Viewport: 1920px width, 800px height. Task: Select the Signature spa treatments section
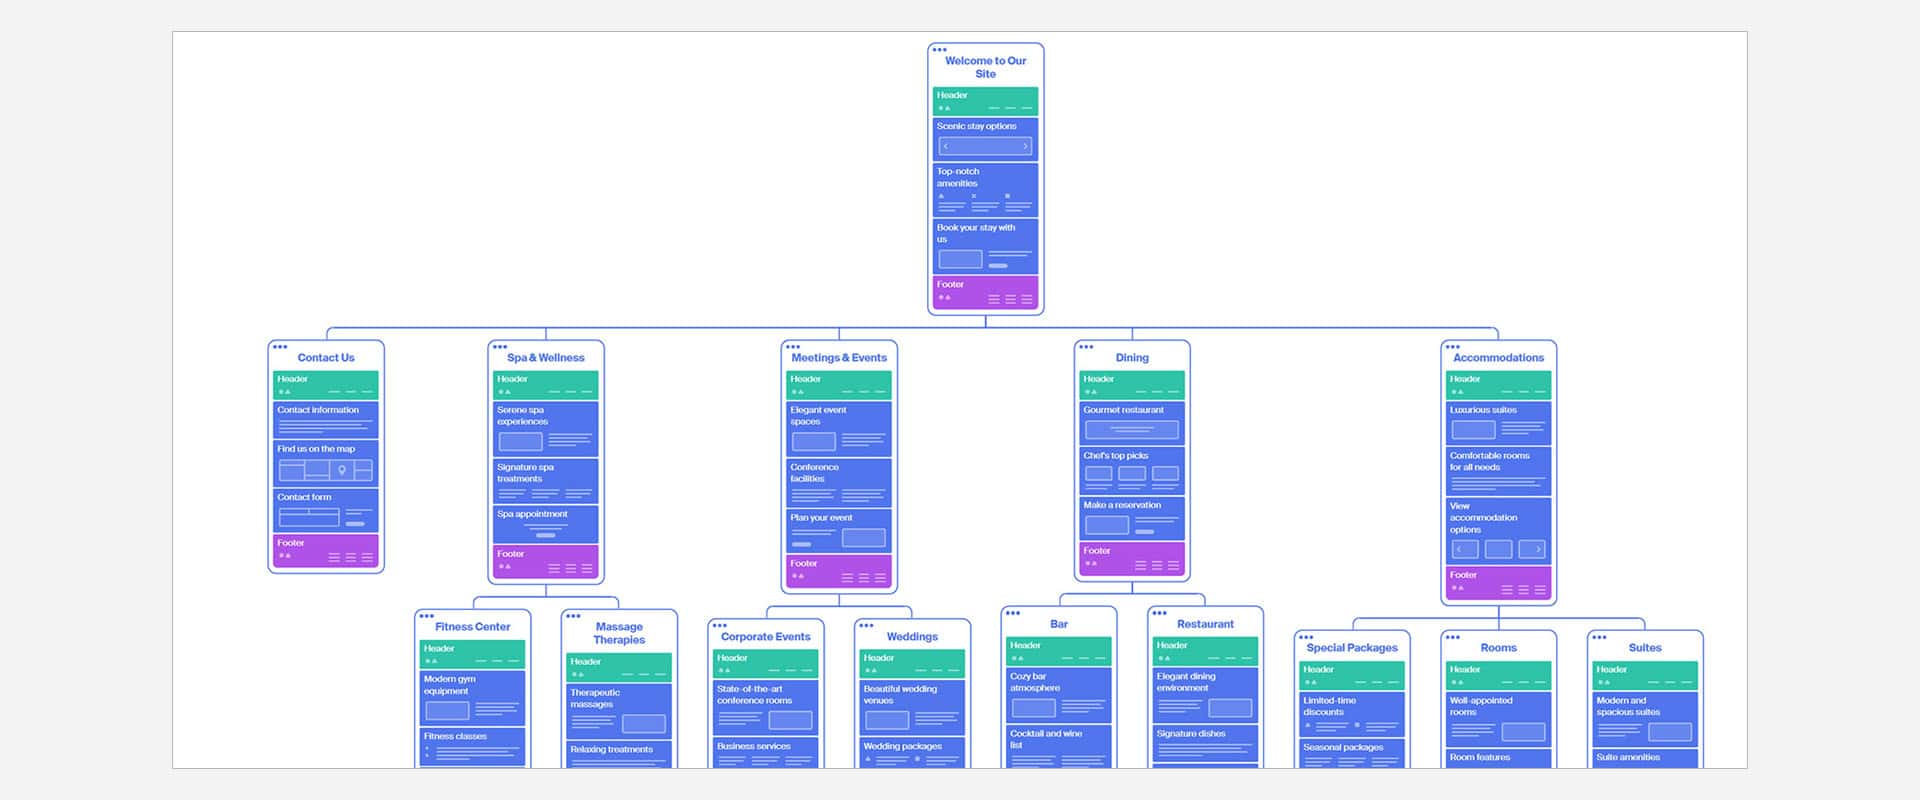click(x=546, y=481)
